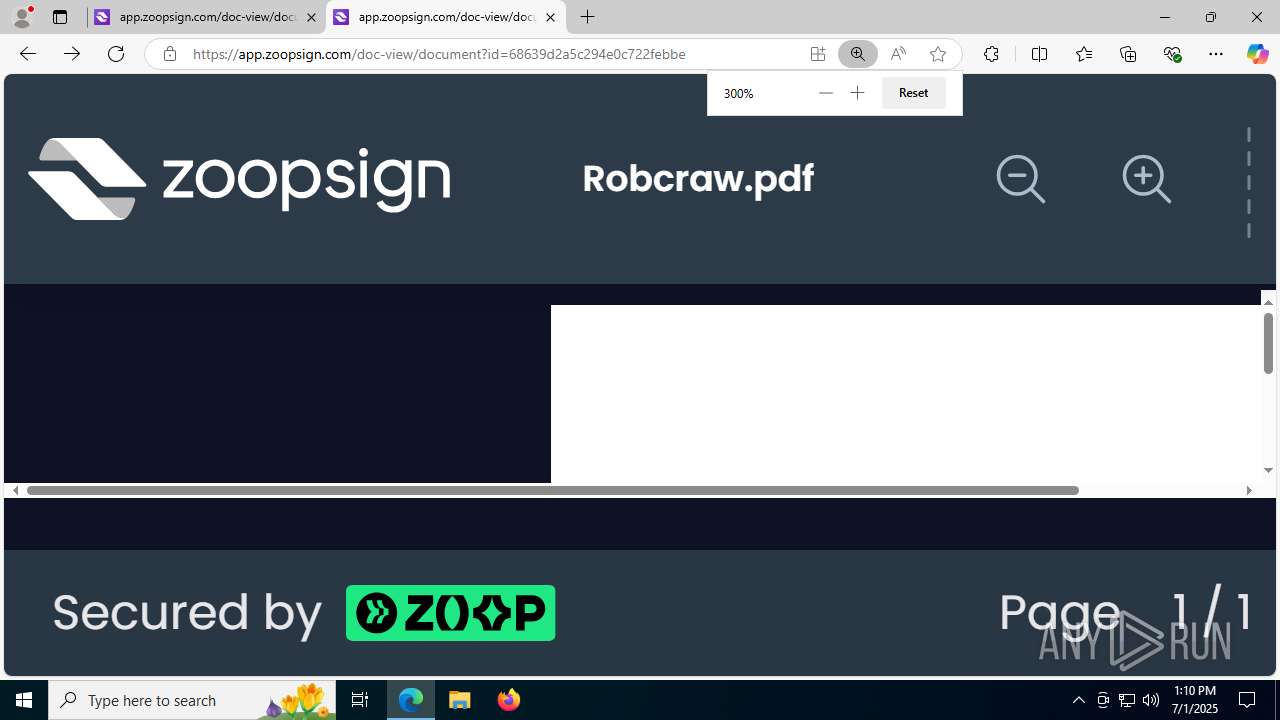Click the taskbar search box
This screenshot has width=1280, height=720.
point(193,700)
